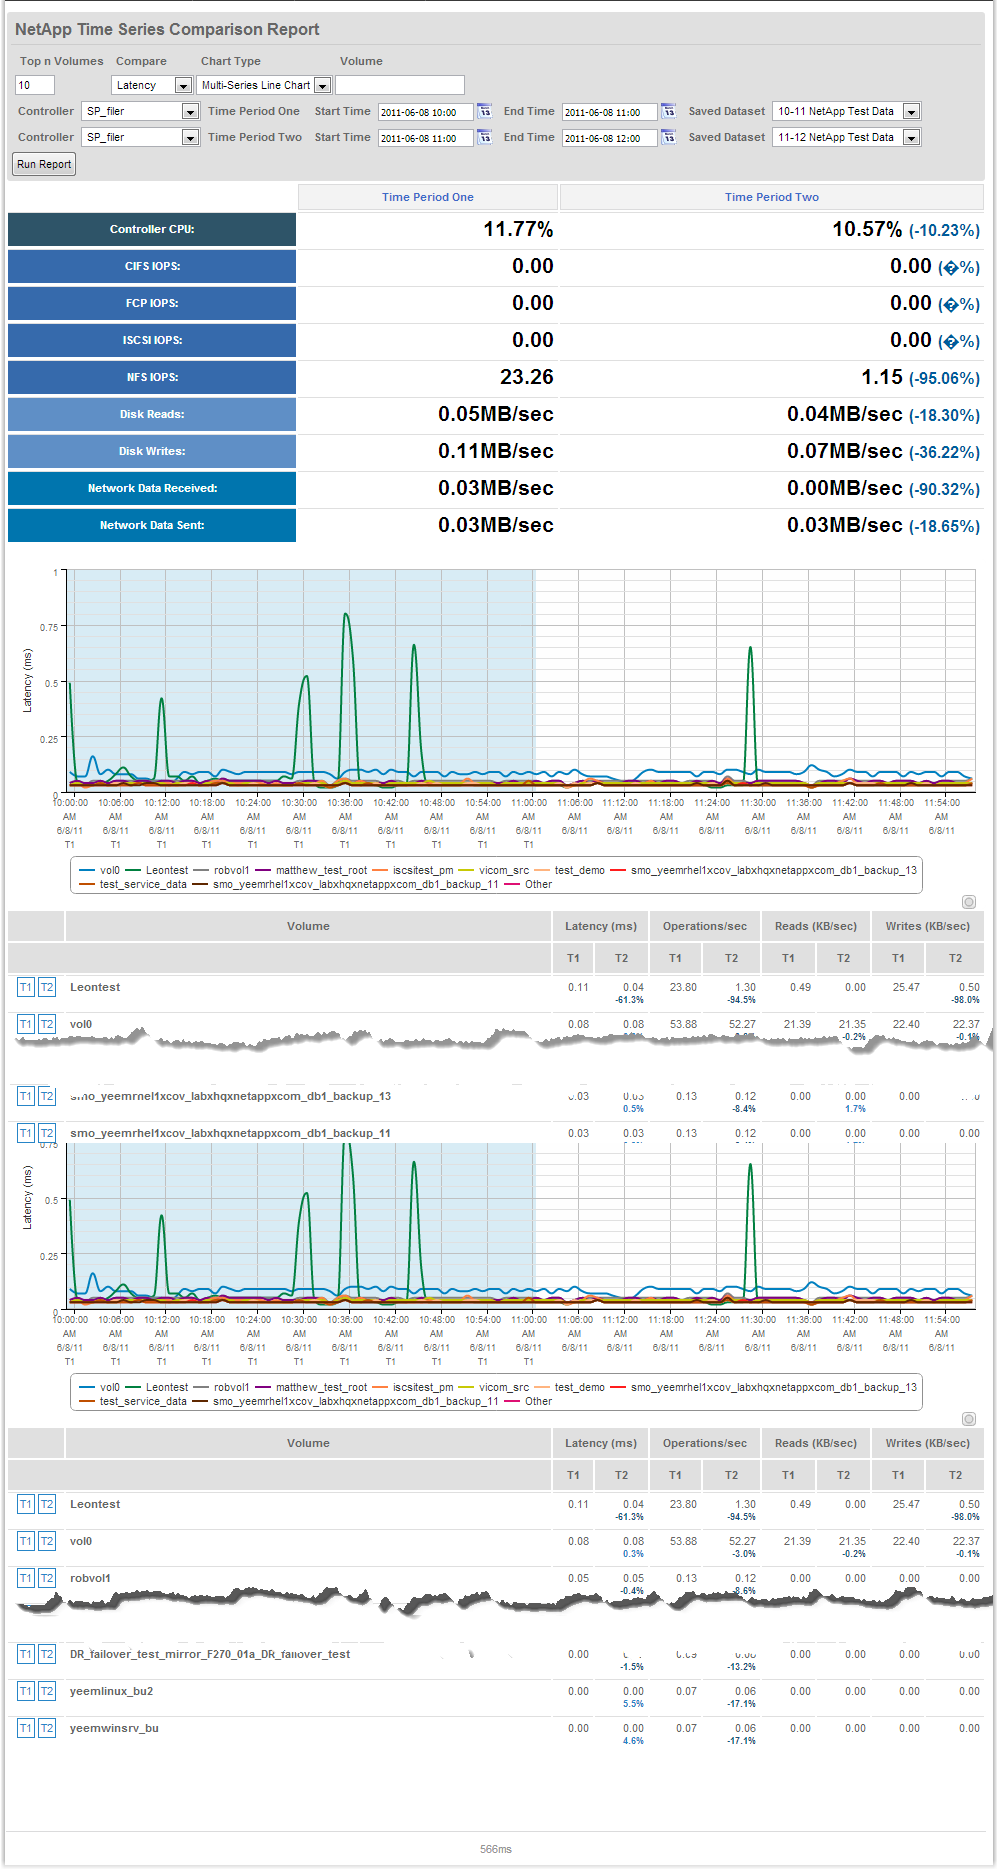Open calendar for Time Period One End Time
The height and width of the screenshot is (1870, 998).
point(669,111)
